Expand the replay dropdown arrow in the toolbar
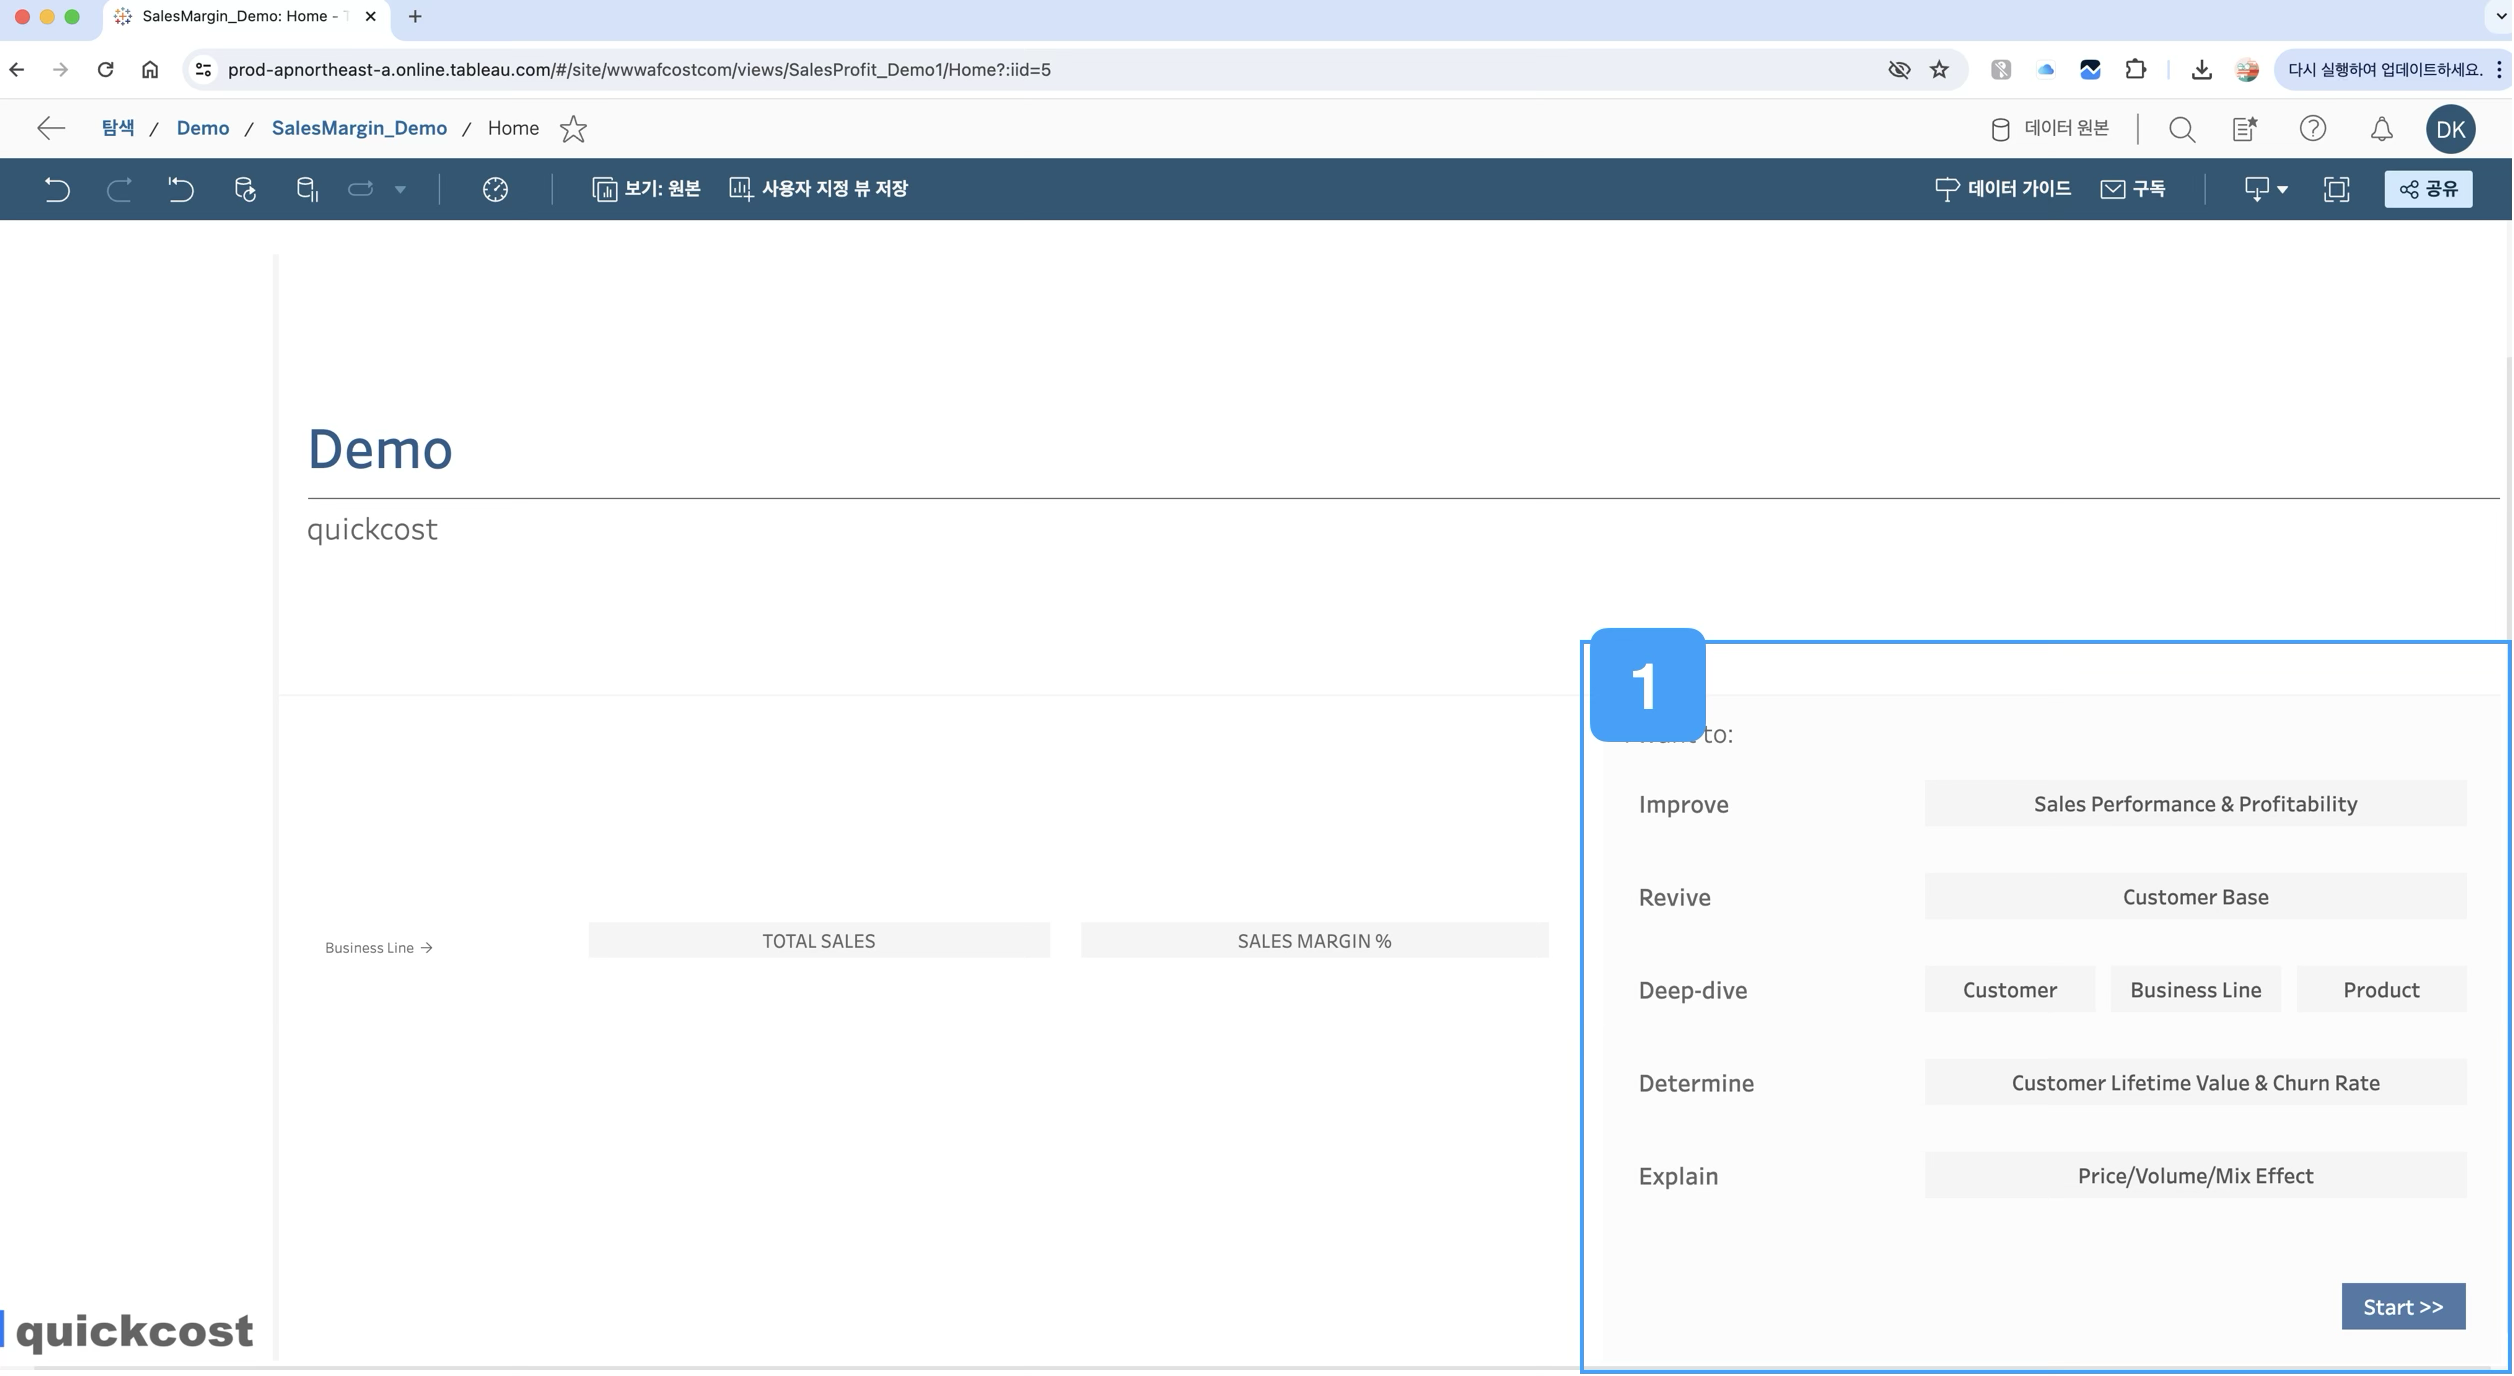This screenshot has height=1376, width=2514. [400, 189]
